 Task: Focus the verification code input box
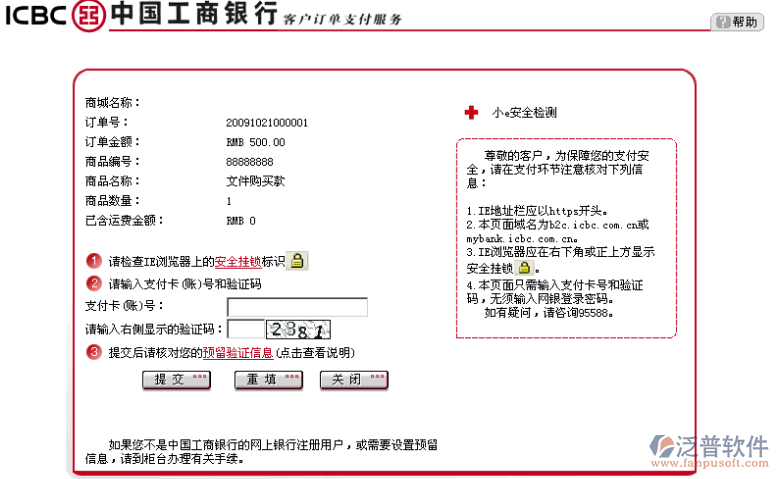(x=245, y=329)
